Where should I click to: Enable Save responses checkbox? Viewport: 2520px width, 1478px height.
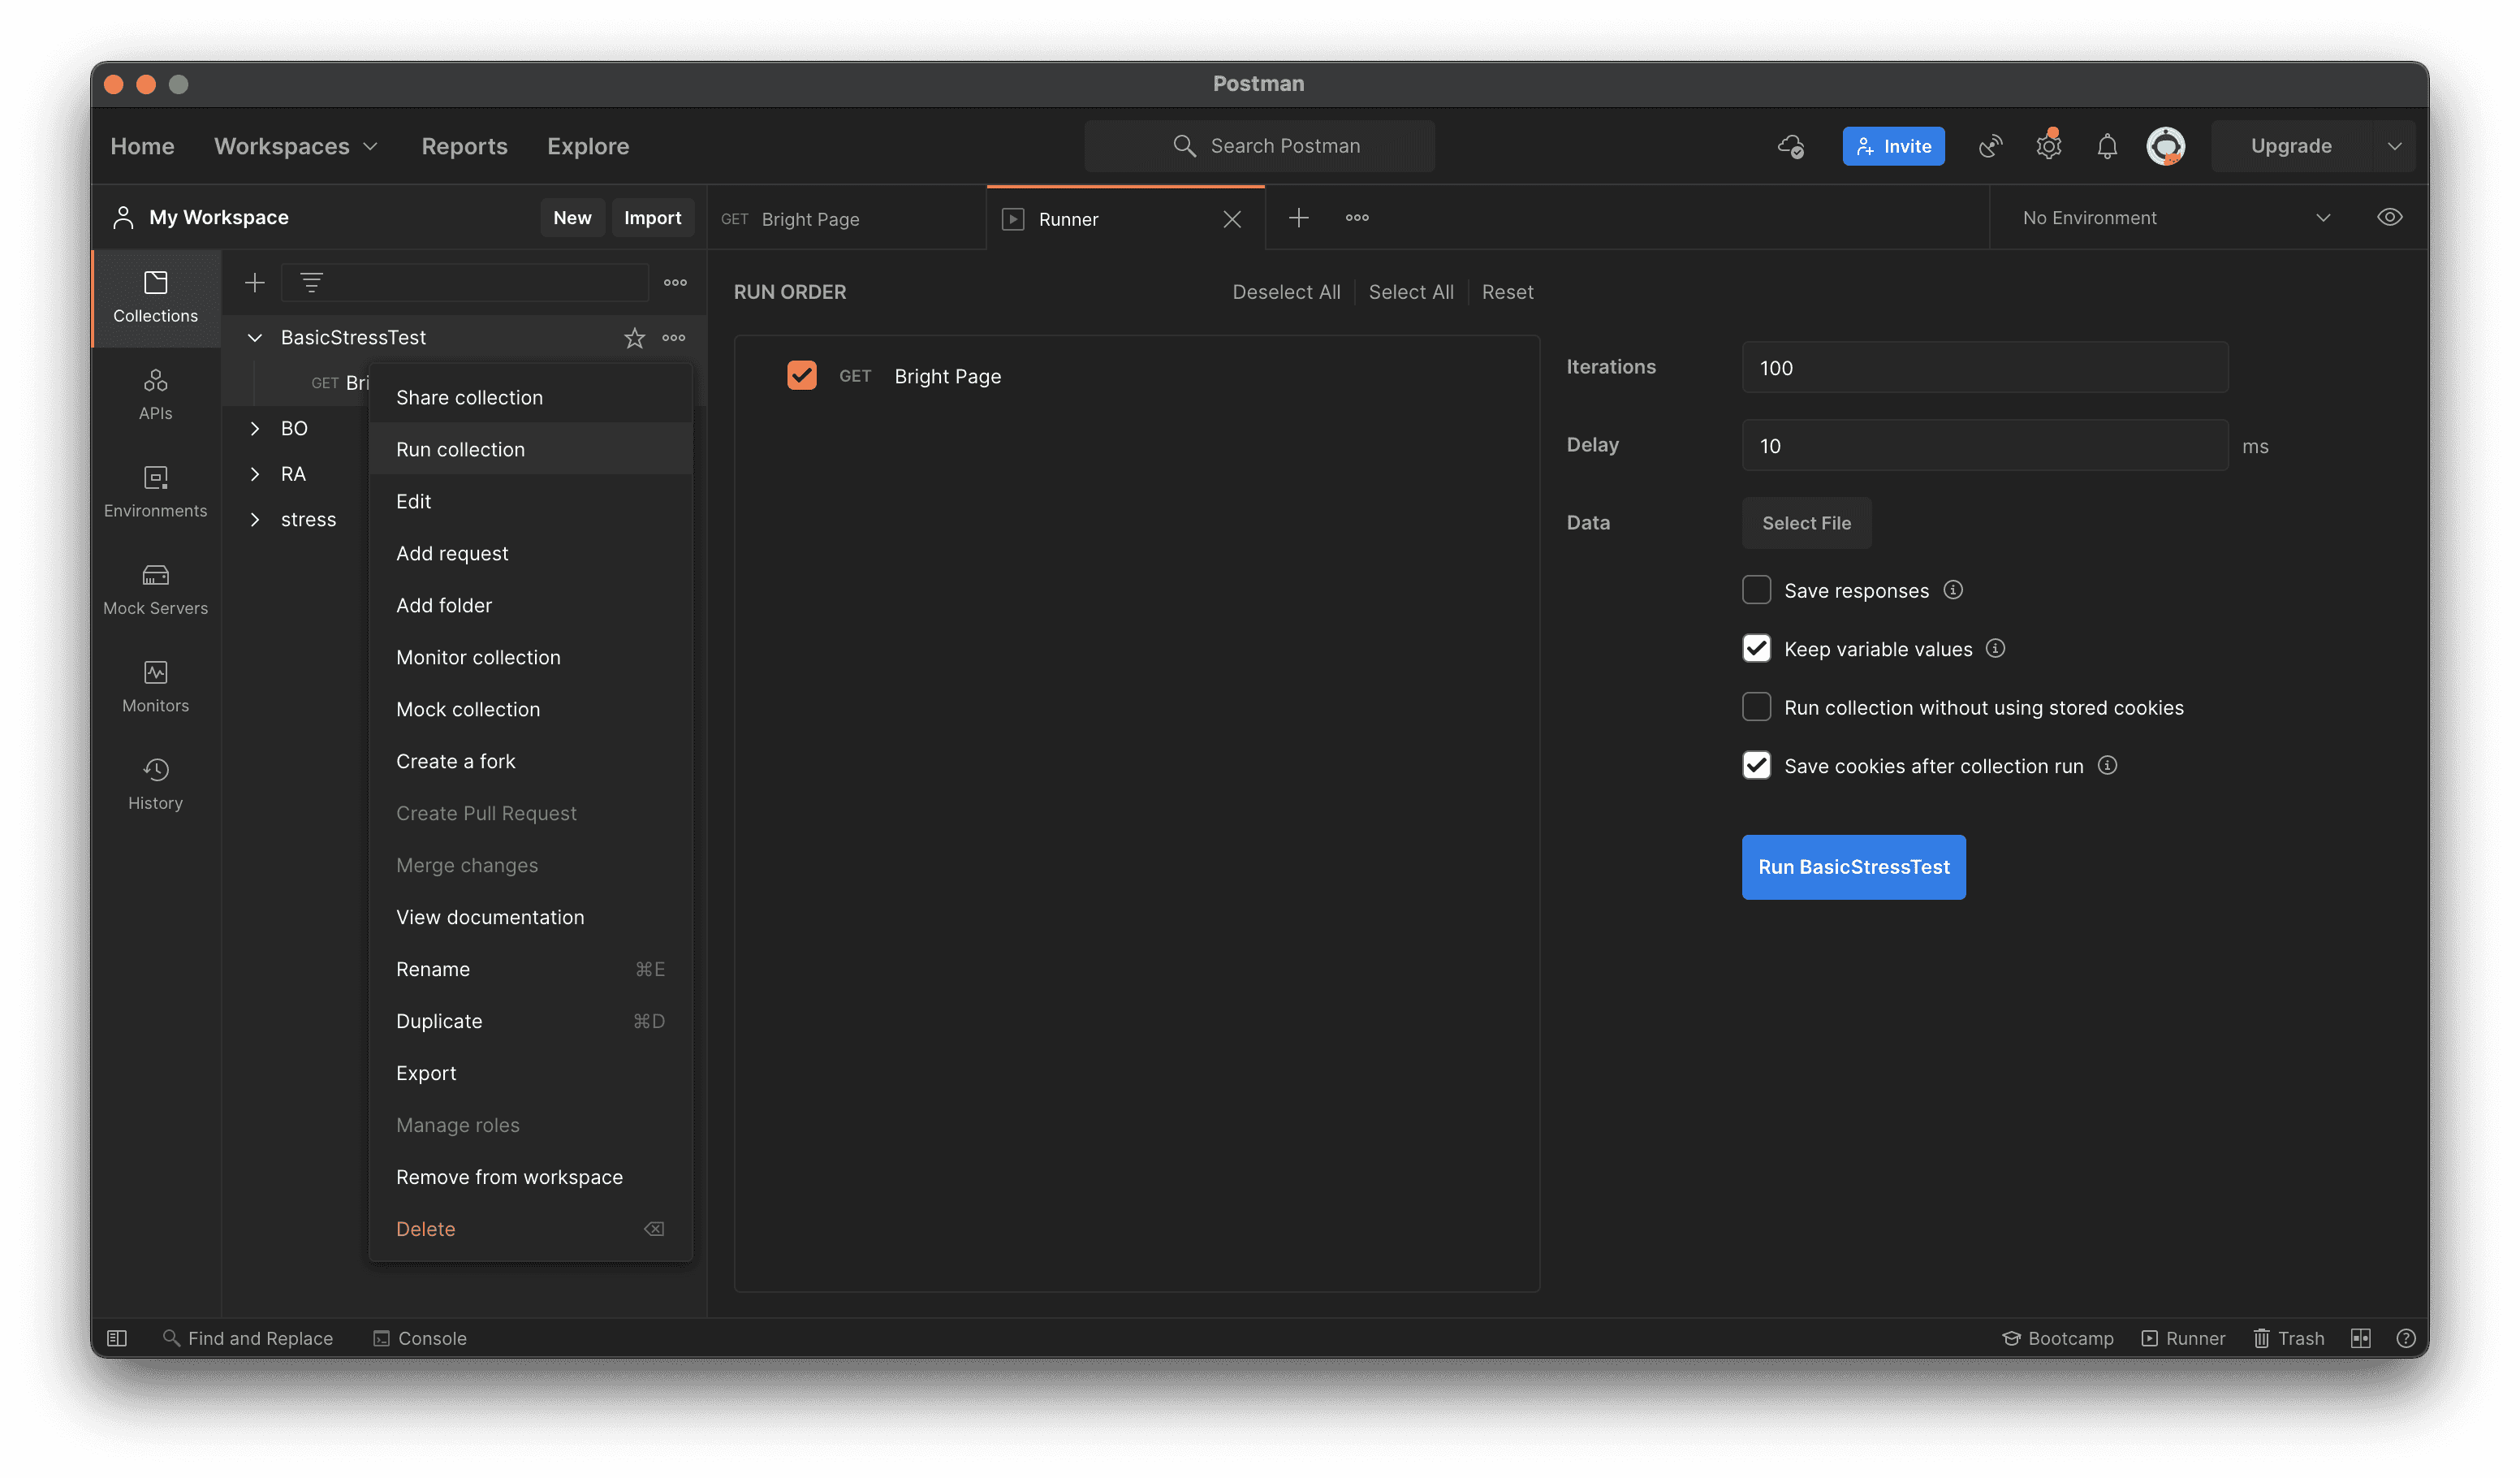pos(1756,590)
